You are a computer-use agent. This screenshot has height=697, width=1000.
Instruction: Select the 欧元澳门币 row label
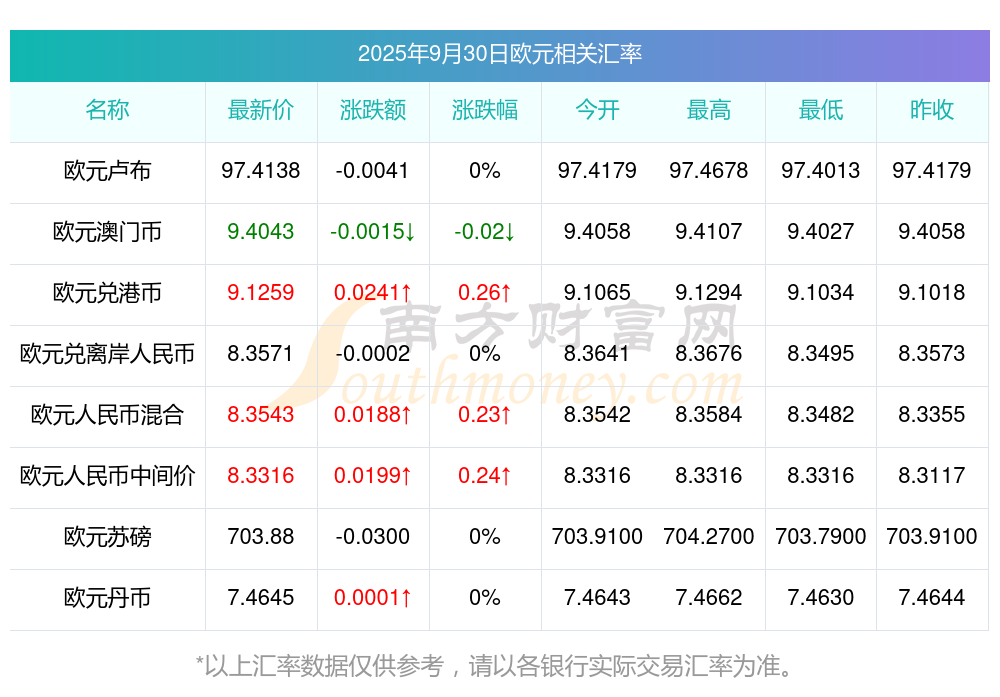click(107, 232)
